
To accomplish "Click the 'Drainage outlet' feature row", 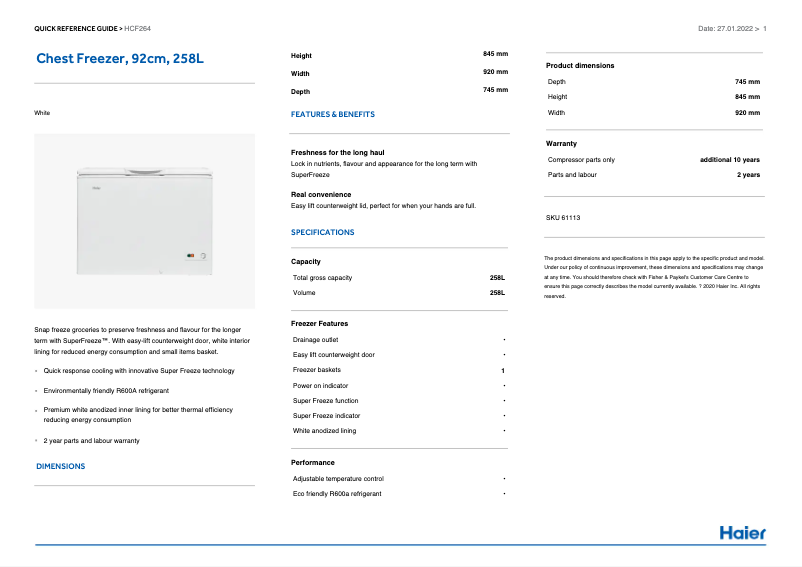I will pos(316,339).
